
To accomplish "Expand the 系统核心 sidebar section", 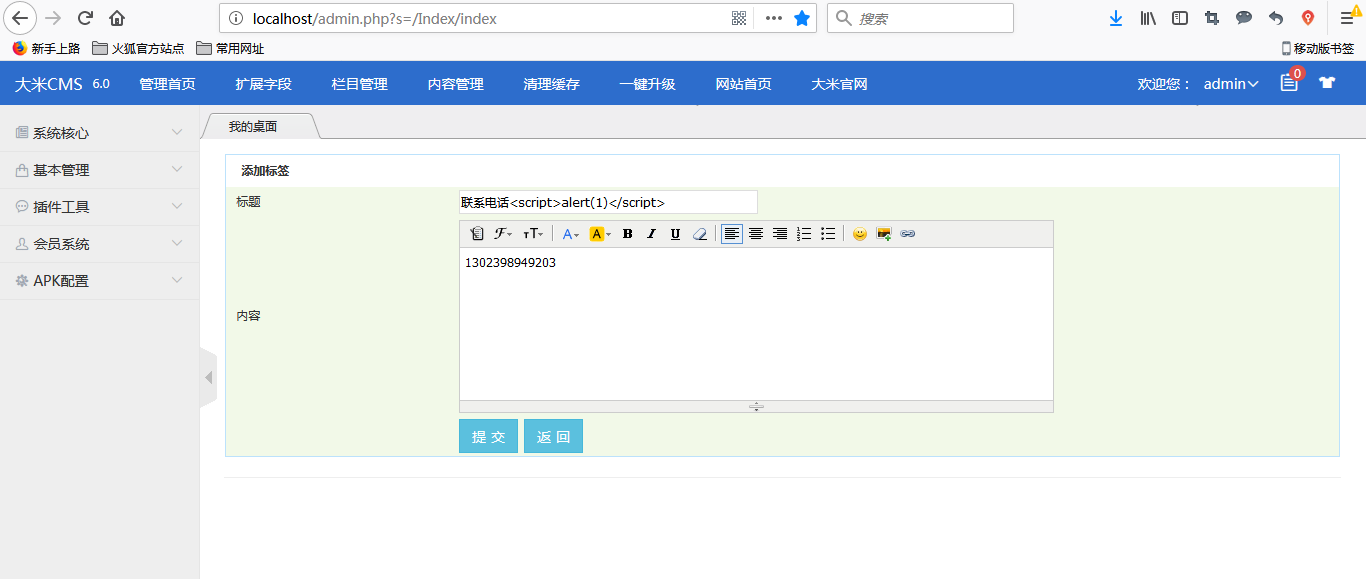I will point(99,133).
